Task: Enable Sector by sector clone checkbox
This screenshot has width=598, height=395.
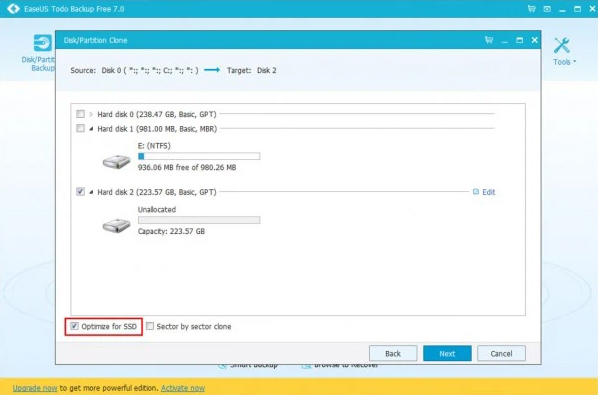Action: pos(150,326)
